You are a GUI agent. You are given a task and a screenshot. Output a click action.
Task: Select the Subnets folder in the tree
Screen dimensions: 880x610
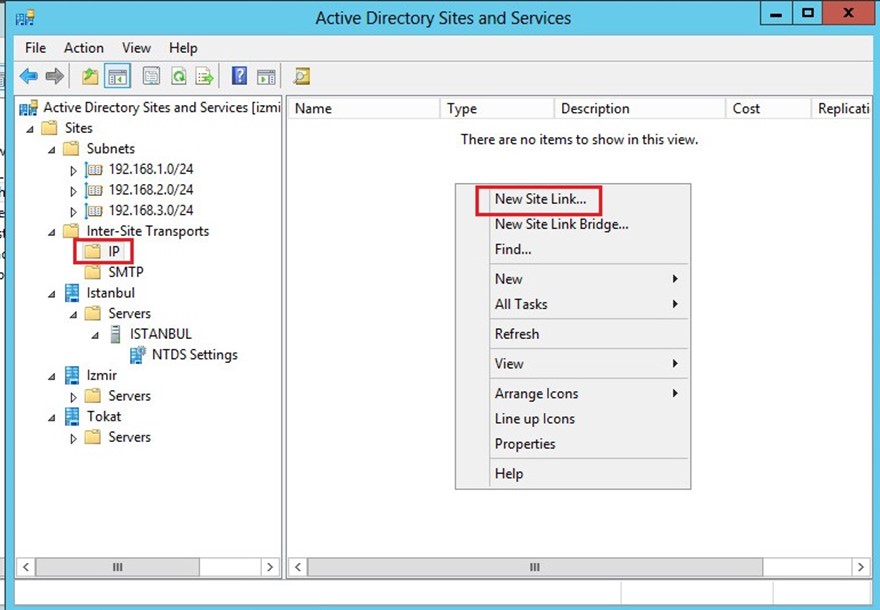pos(99,149)
